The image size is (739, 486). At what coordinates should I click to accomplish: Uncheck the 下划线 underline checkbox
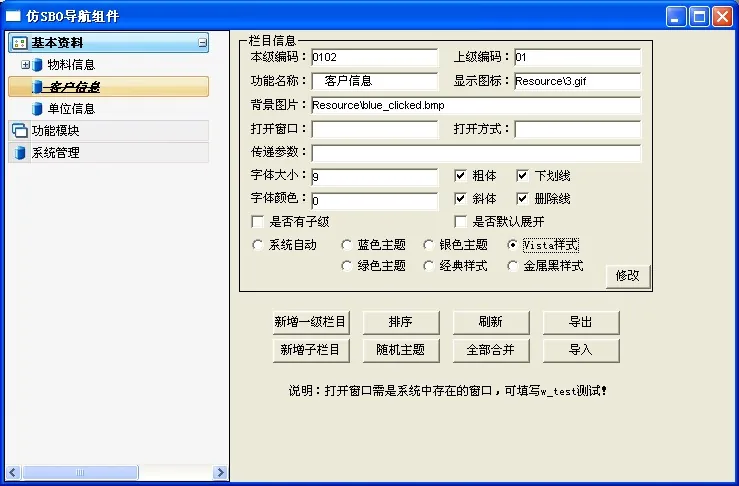522,176
